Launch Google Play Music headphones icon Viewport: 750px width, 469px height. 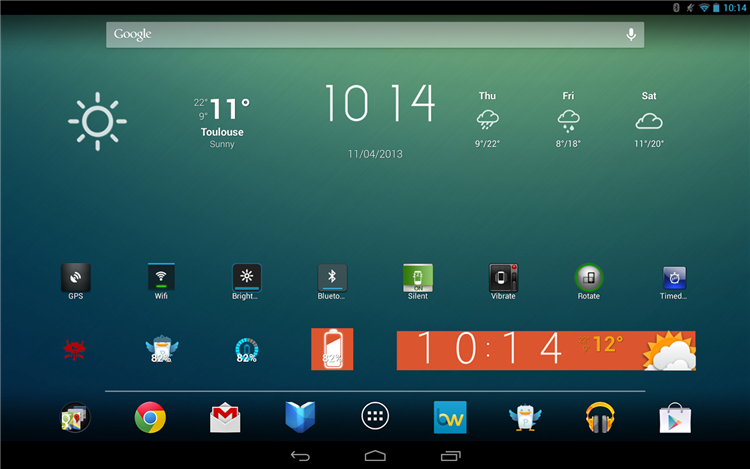coord(600,417)
